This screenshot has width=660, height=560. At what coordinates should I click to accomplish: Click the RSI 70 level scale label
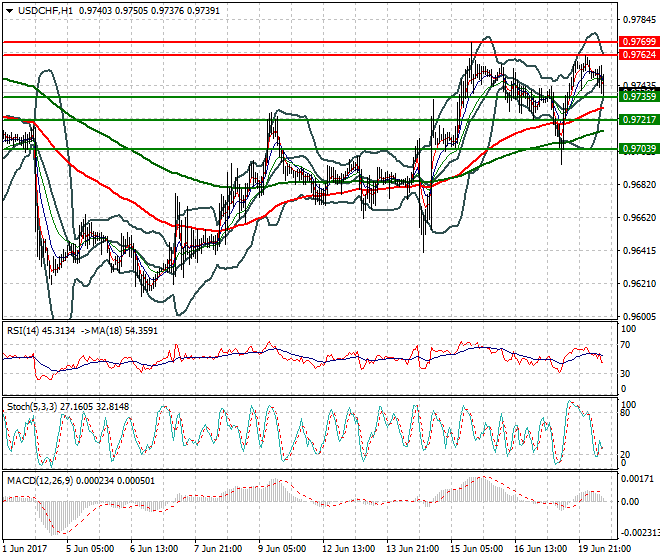coord(626,345)
